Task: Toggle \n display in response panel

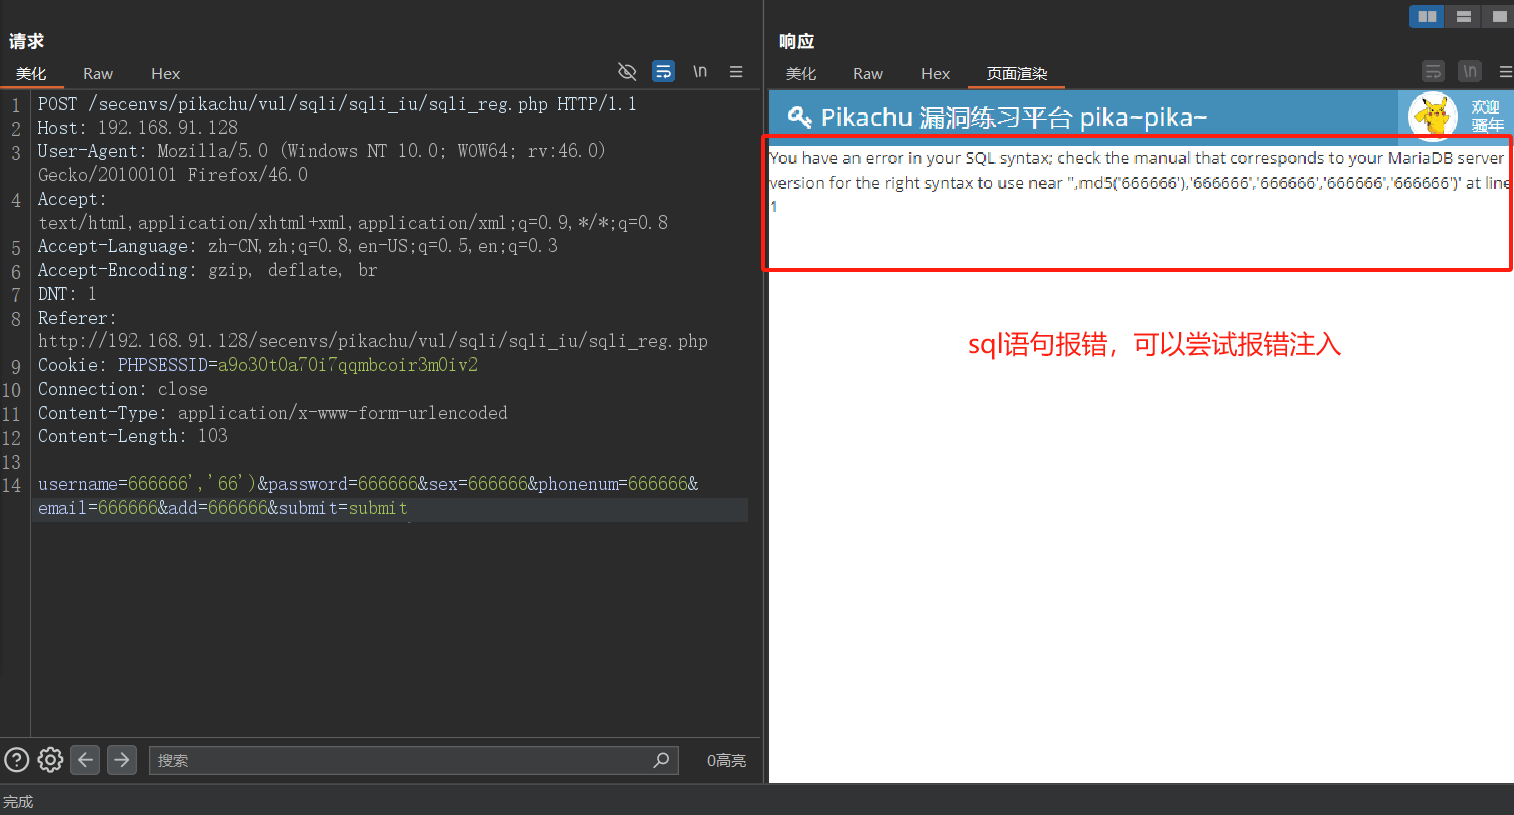Action: [1470, 72]
